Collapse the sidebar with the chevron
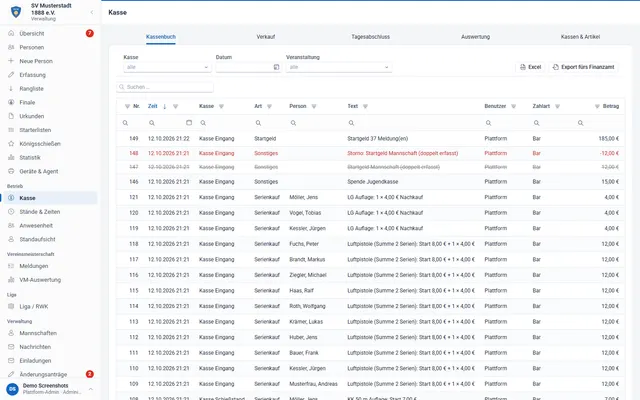Screen dimensions: 640x400 pos(92,12)
